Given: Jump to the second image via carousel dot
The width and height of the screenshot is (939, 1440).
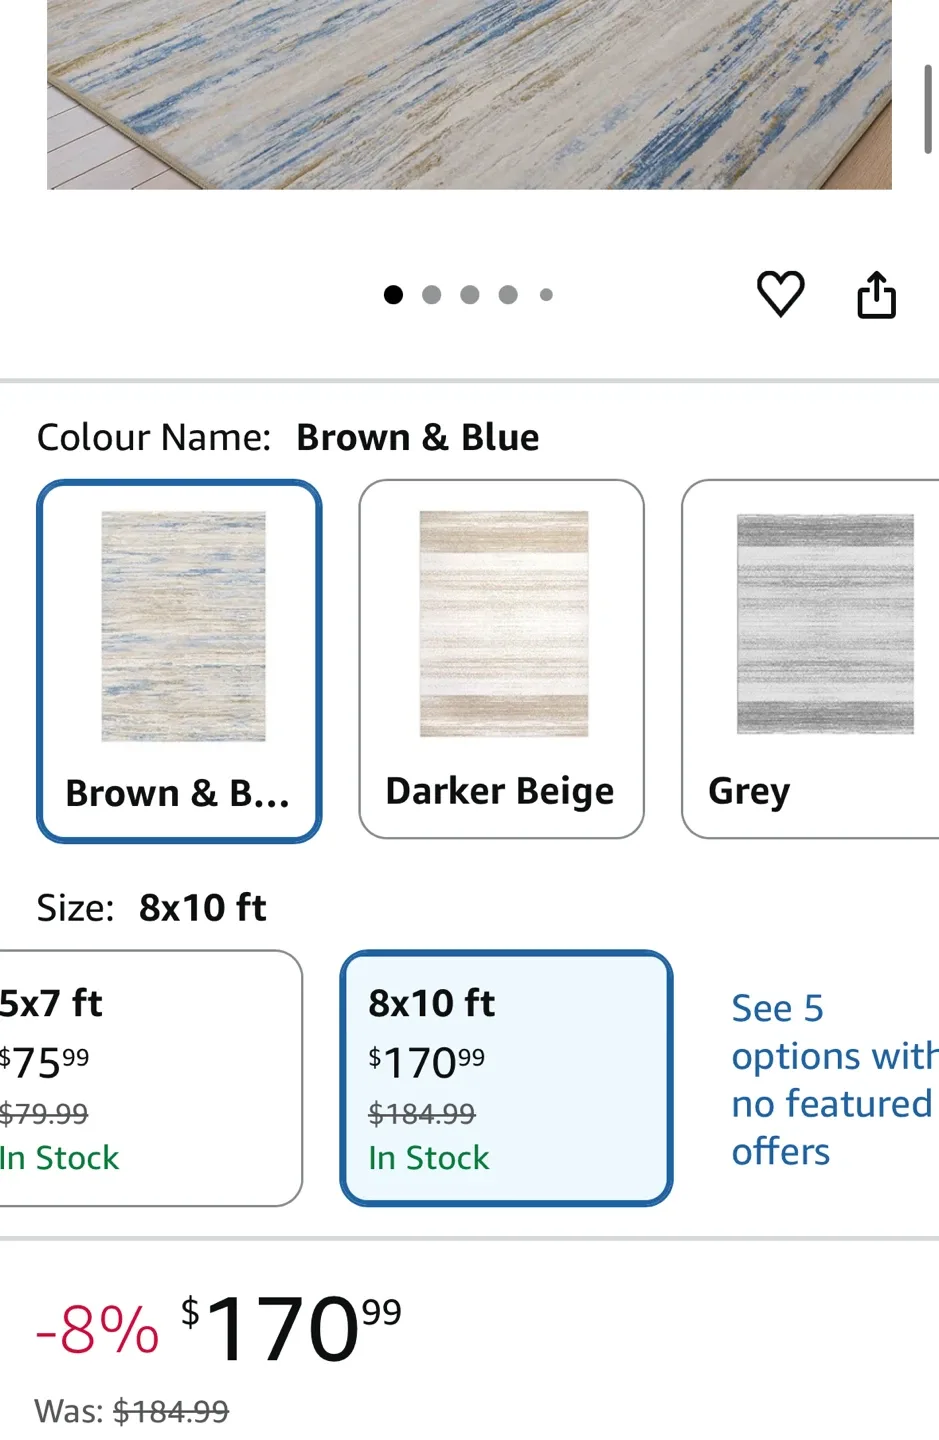Looking at the screenshot, I should coord(432,294).
